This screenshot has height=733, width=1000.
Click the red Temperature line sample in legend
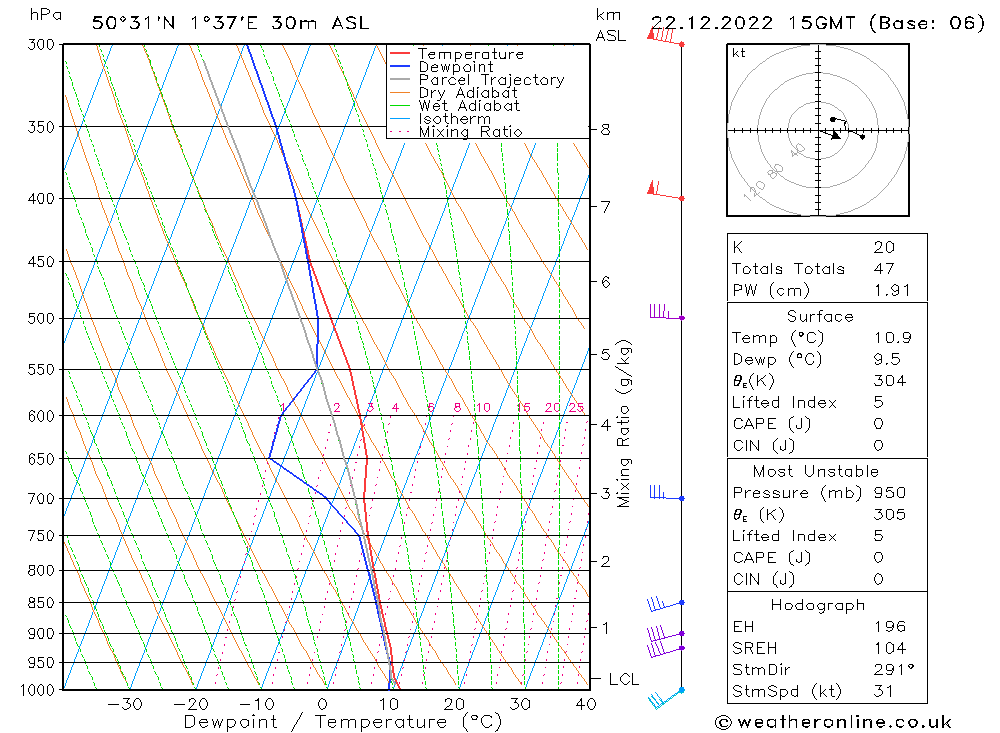(399, 54)
